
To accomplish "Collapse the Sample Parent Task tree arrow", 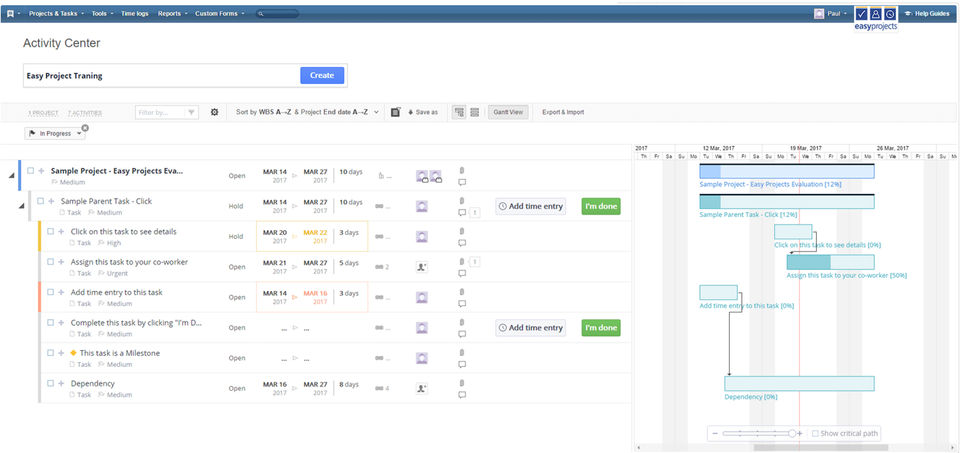I will [x=21, y=206].
